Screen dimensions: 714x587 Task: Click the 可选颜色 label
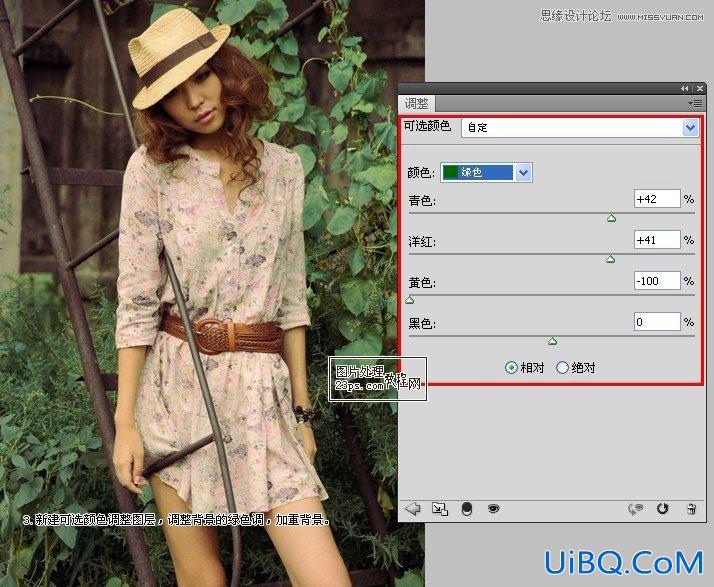[x=427, y=125]
